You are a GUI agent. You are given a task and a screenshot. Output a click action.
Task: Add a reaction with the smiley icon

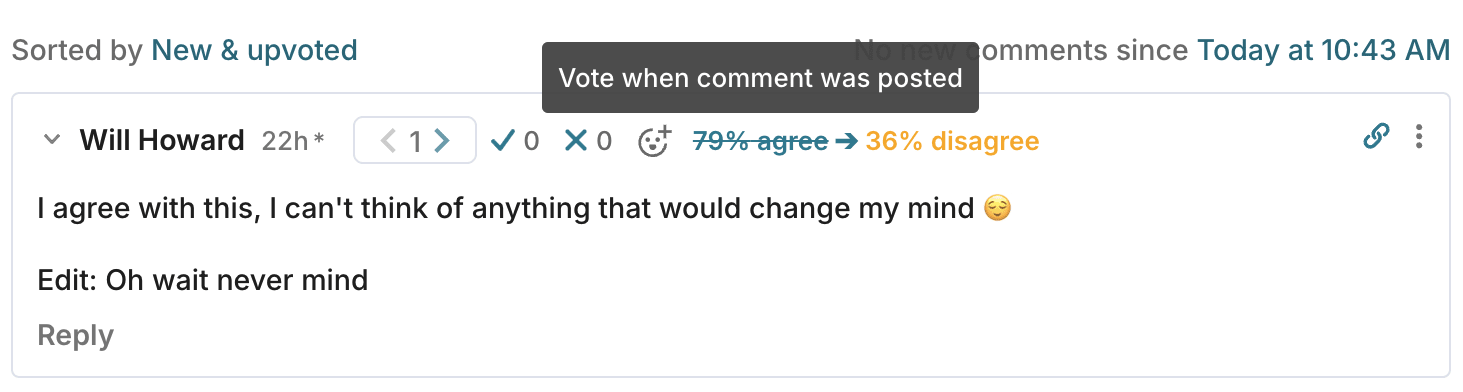point(655,141)
